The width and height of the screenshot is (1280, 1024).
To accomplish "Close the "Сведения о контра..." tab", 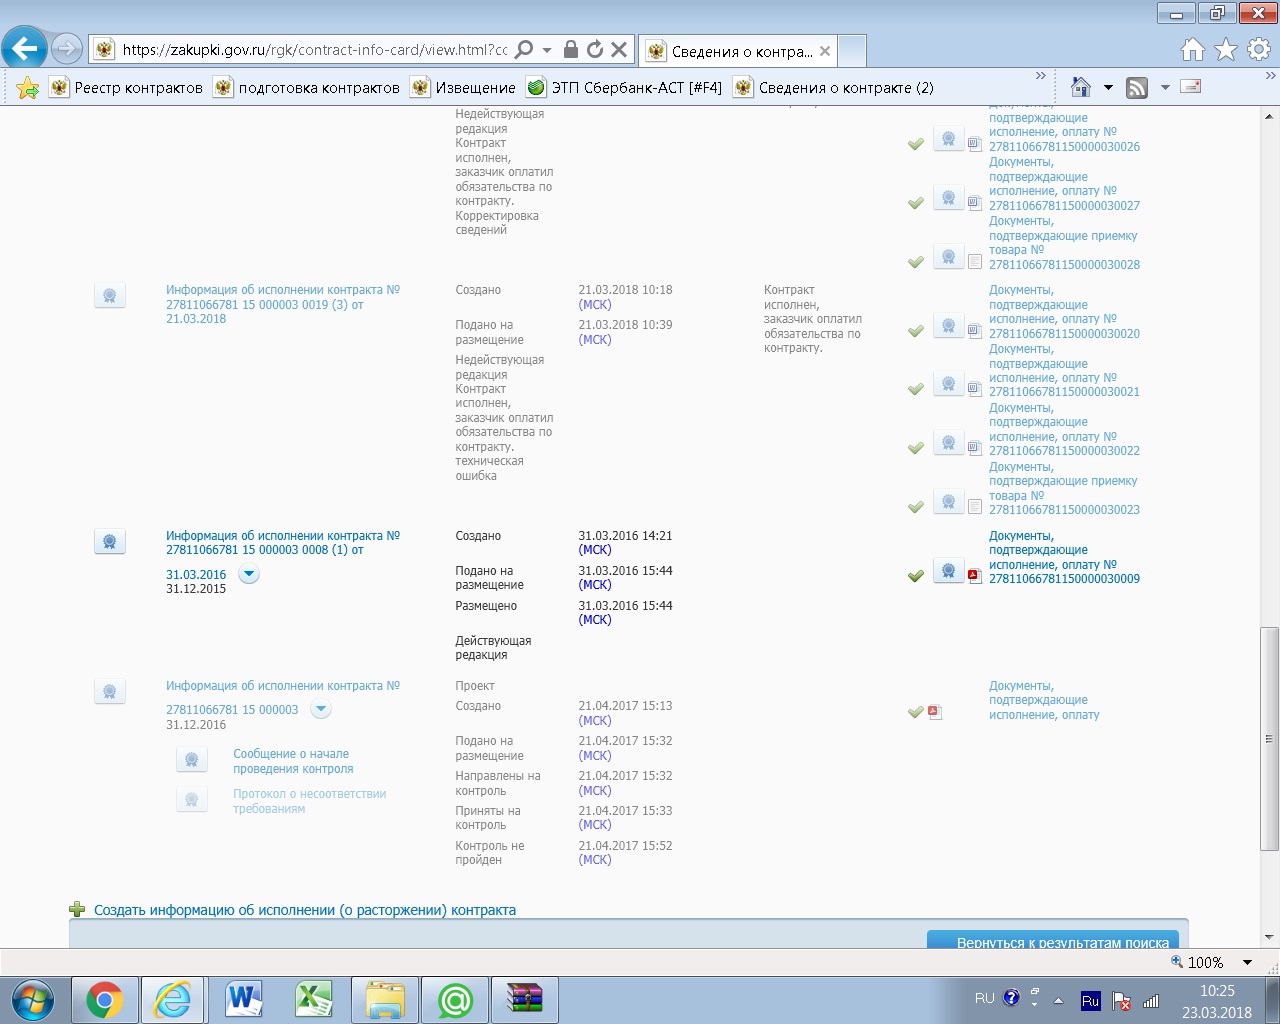I will pyautogui.click(x=825, y=51).
